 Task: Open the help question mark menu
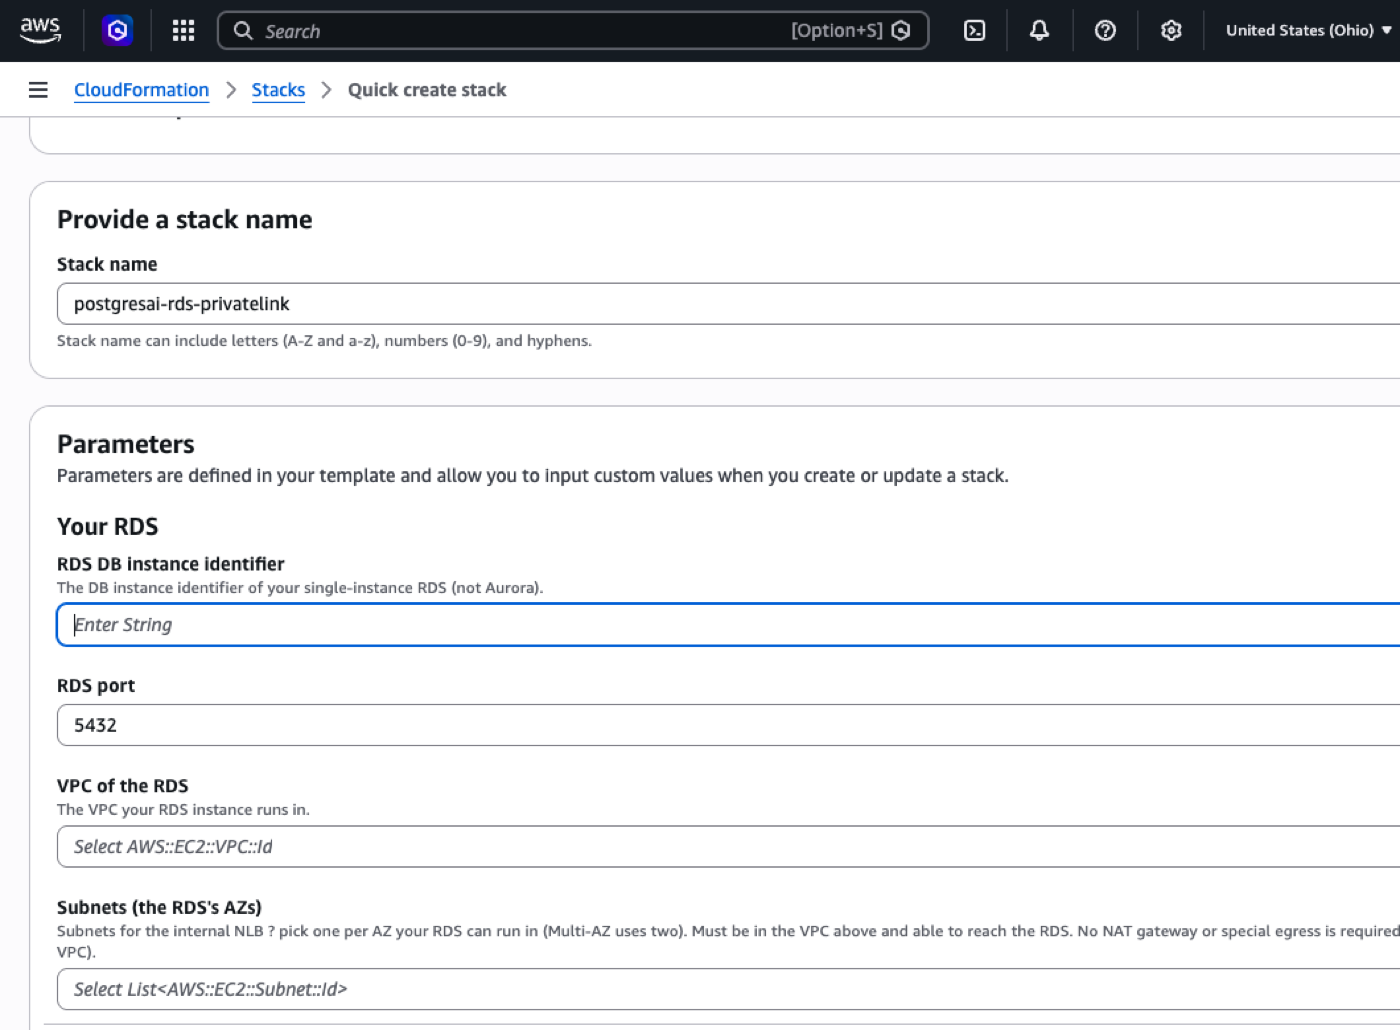[x=1105, y=31]
